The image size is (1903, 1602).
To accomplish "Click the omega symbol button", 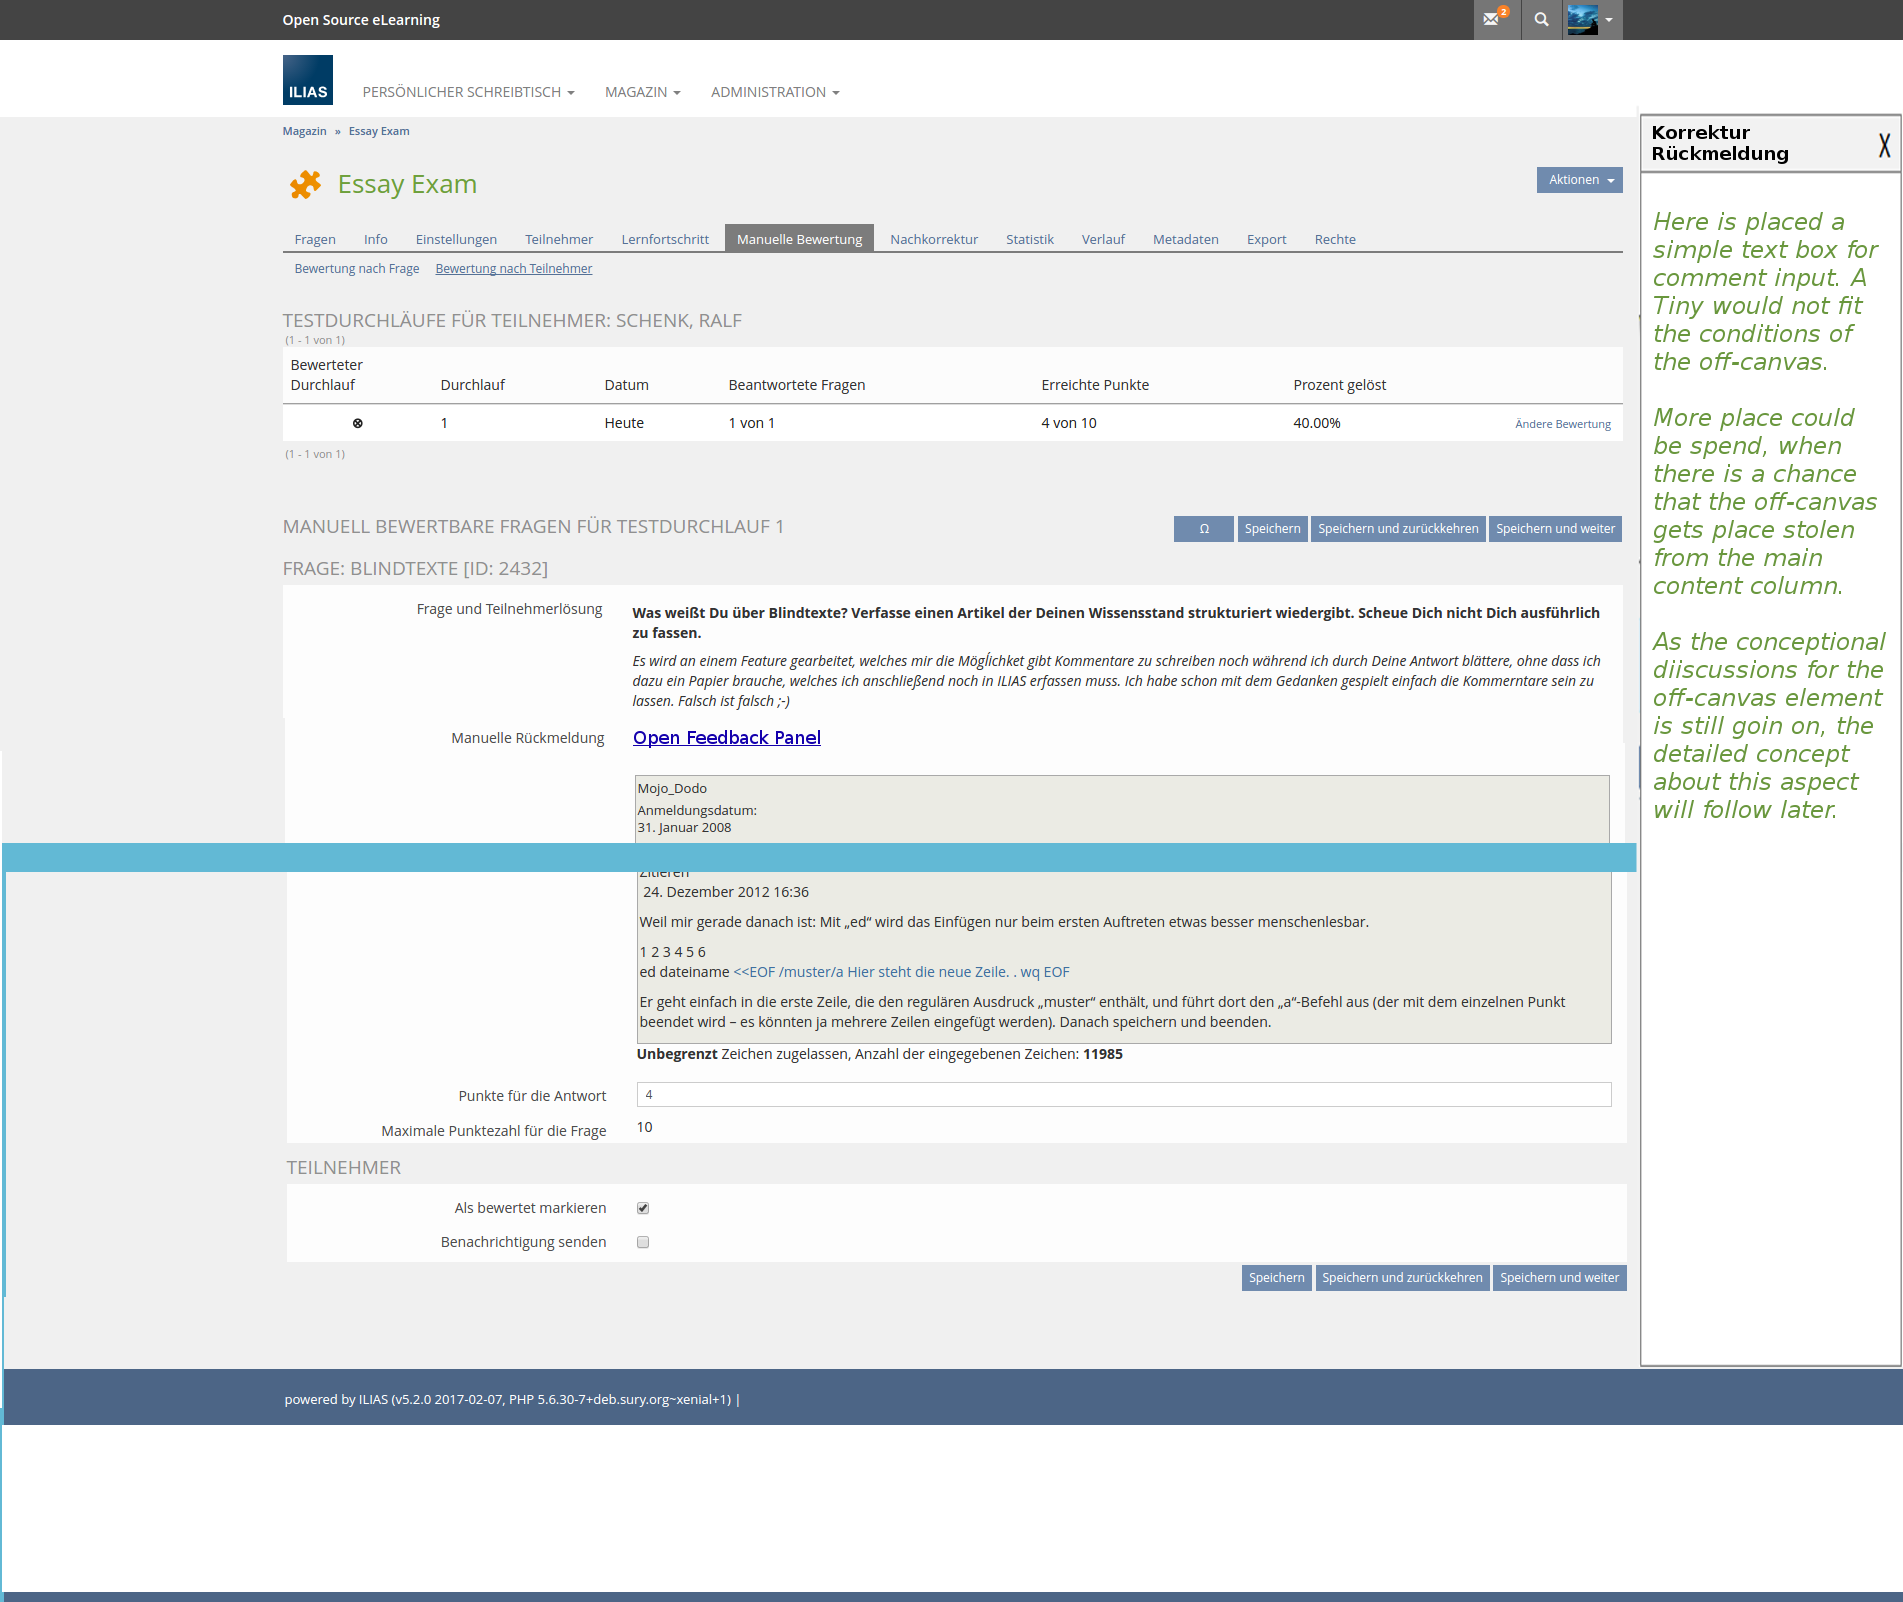I will [x=1203, y=529].
